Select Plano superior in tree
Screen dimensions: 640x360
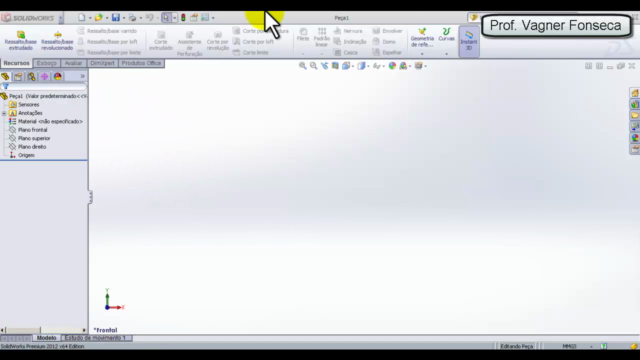tap(30, 138)
